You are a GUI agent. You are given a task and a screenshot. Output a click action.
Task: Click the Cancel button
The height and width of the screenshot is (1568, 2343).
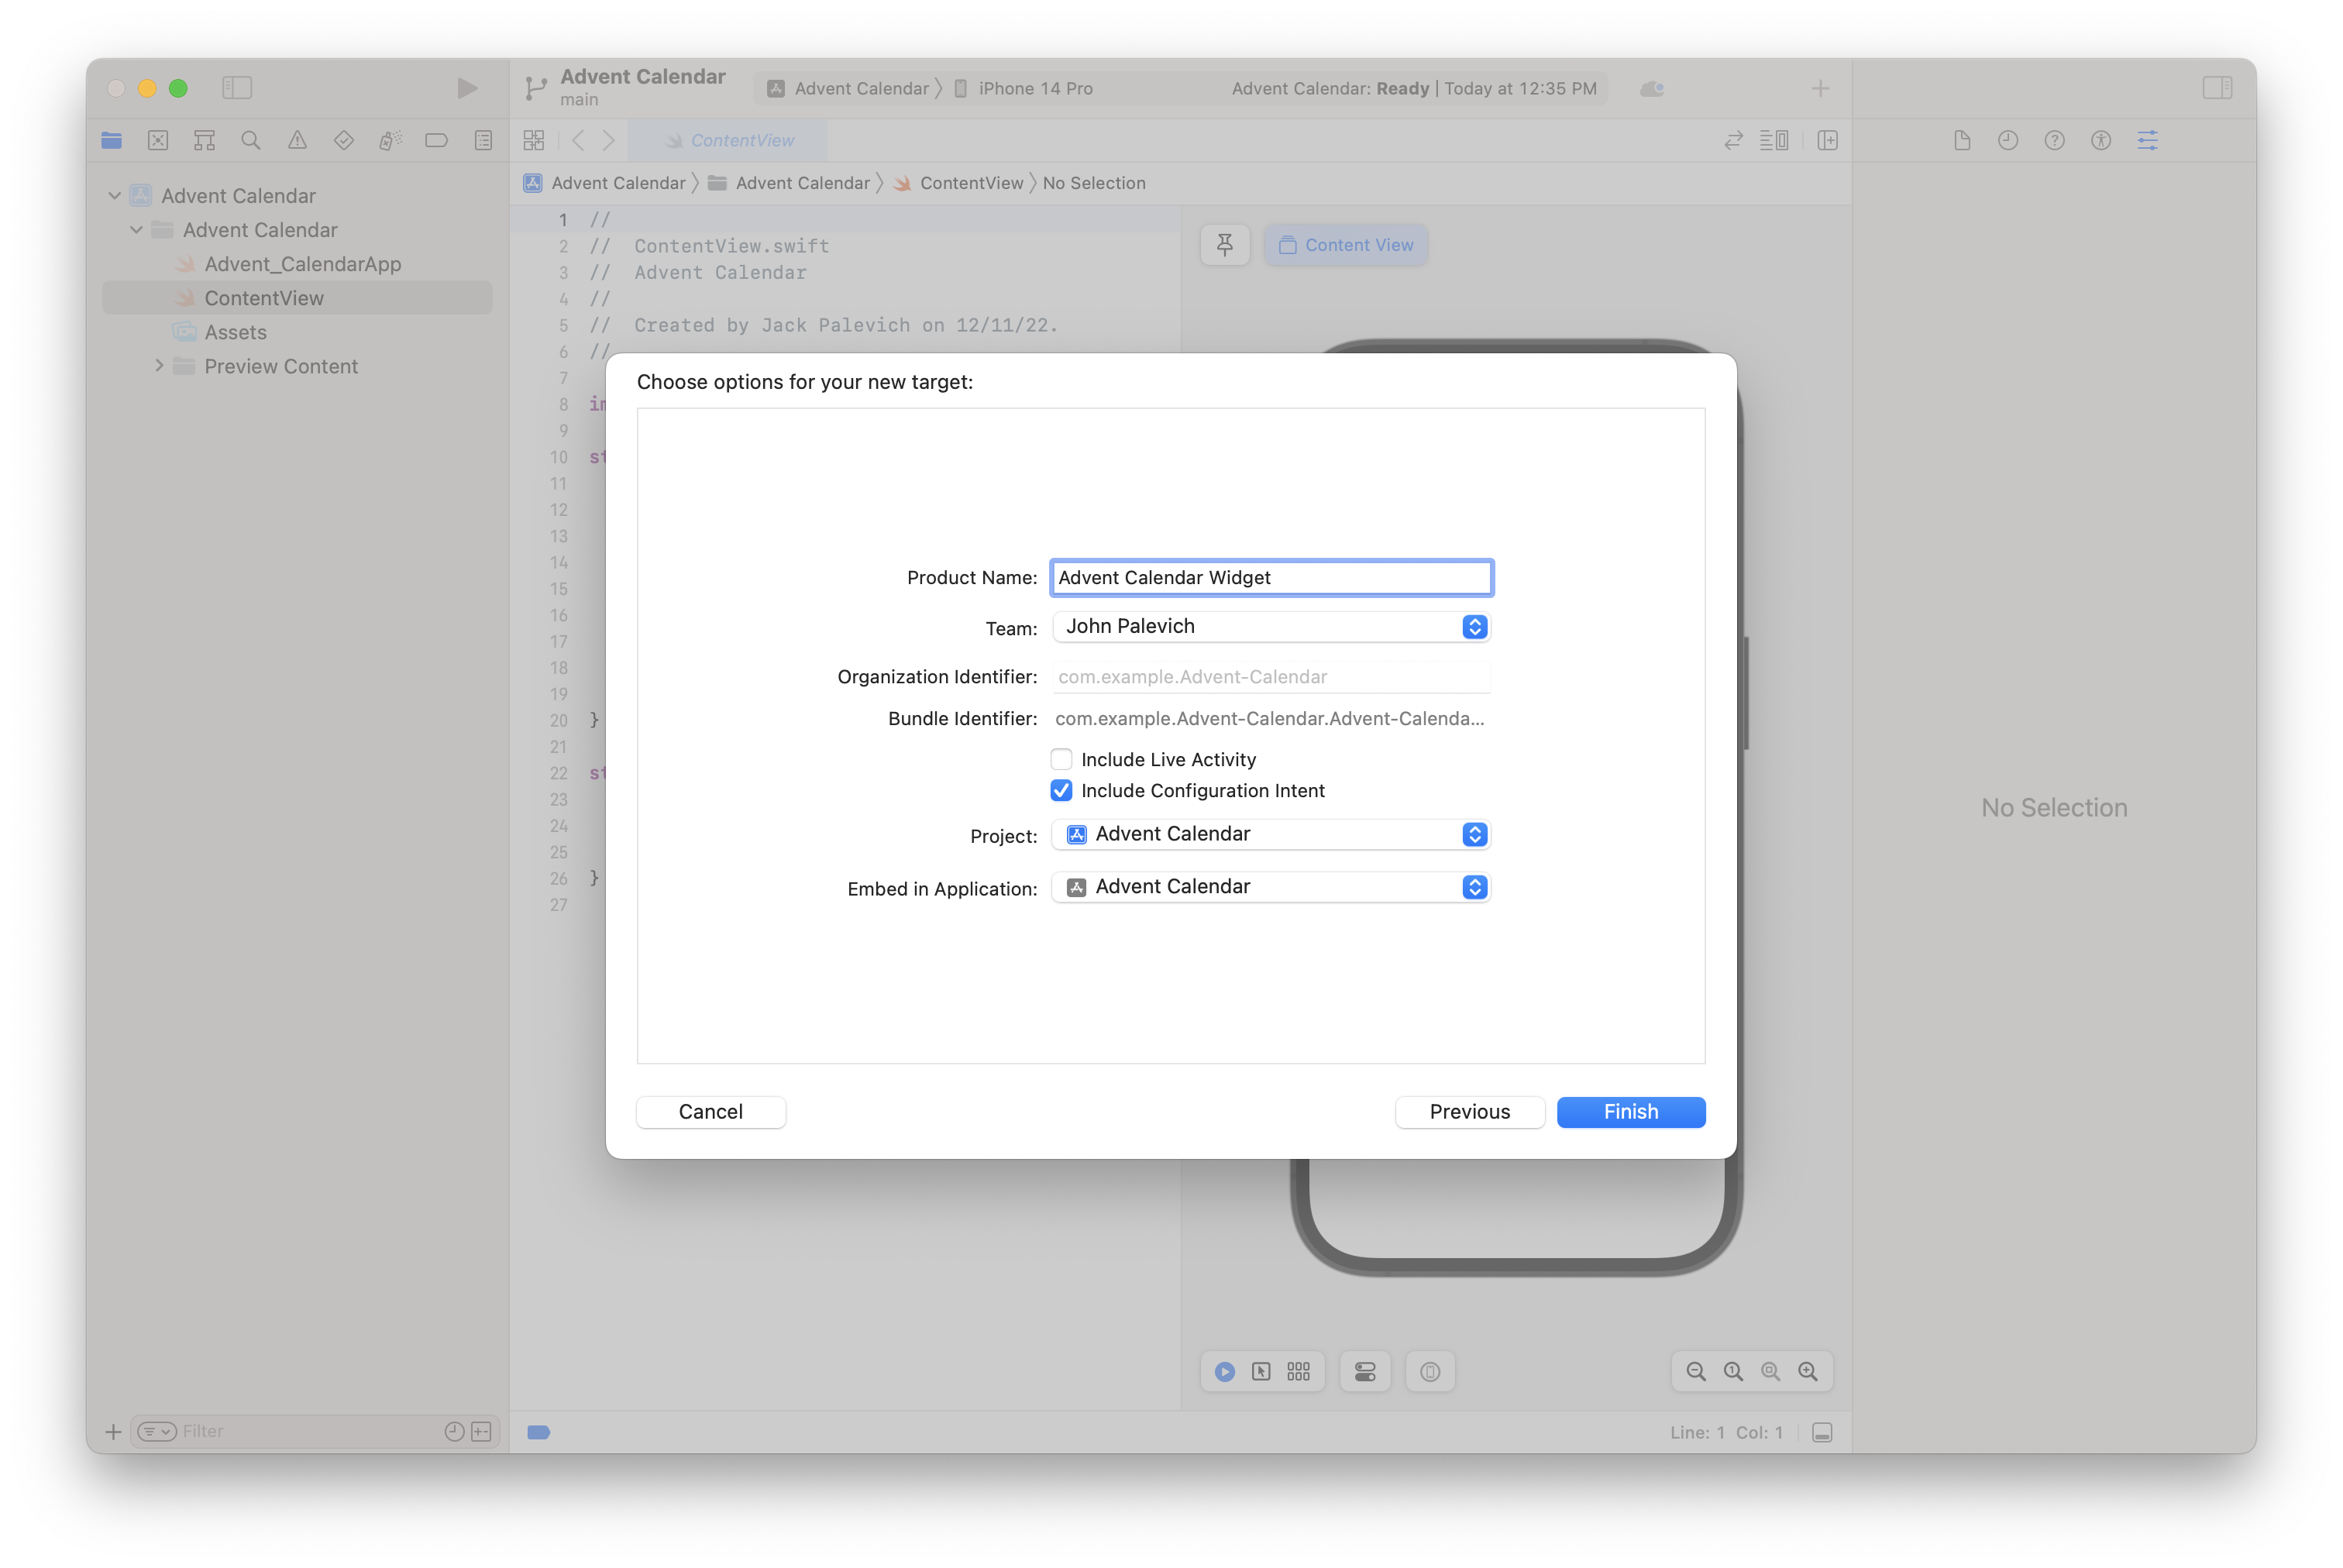pos(711,1112)
